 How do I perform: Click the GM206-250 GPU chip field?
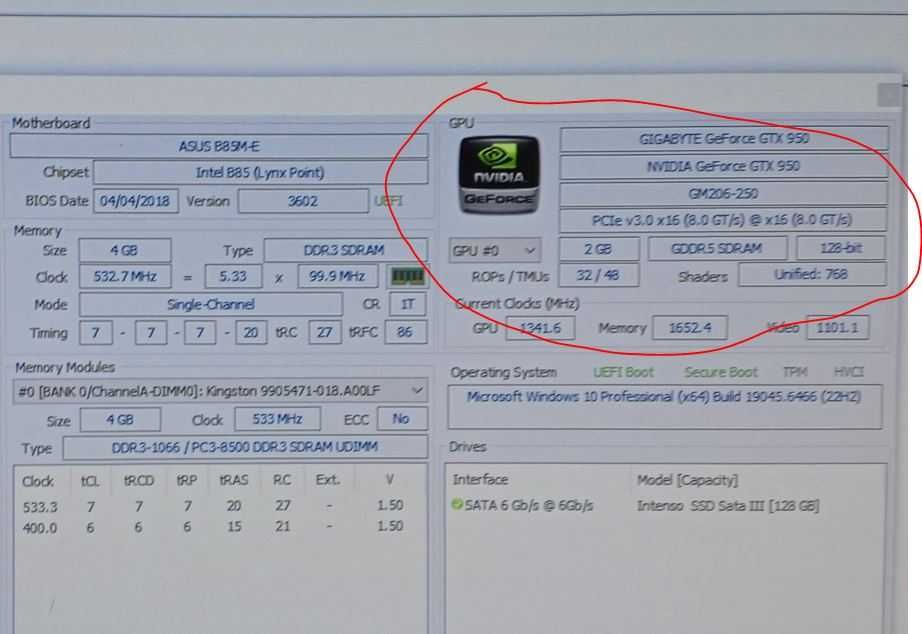point(724,193)
